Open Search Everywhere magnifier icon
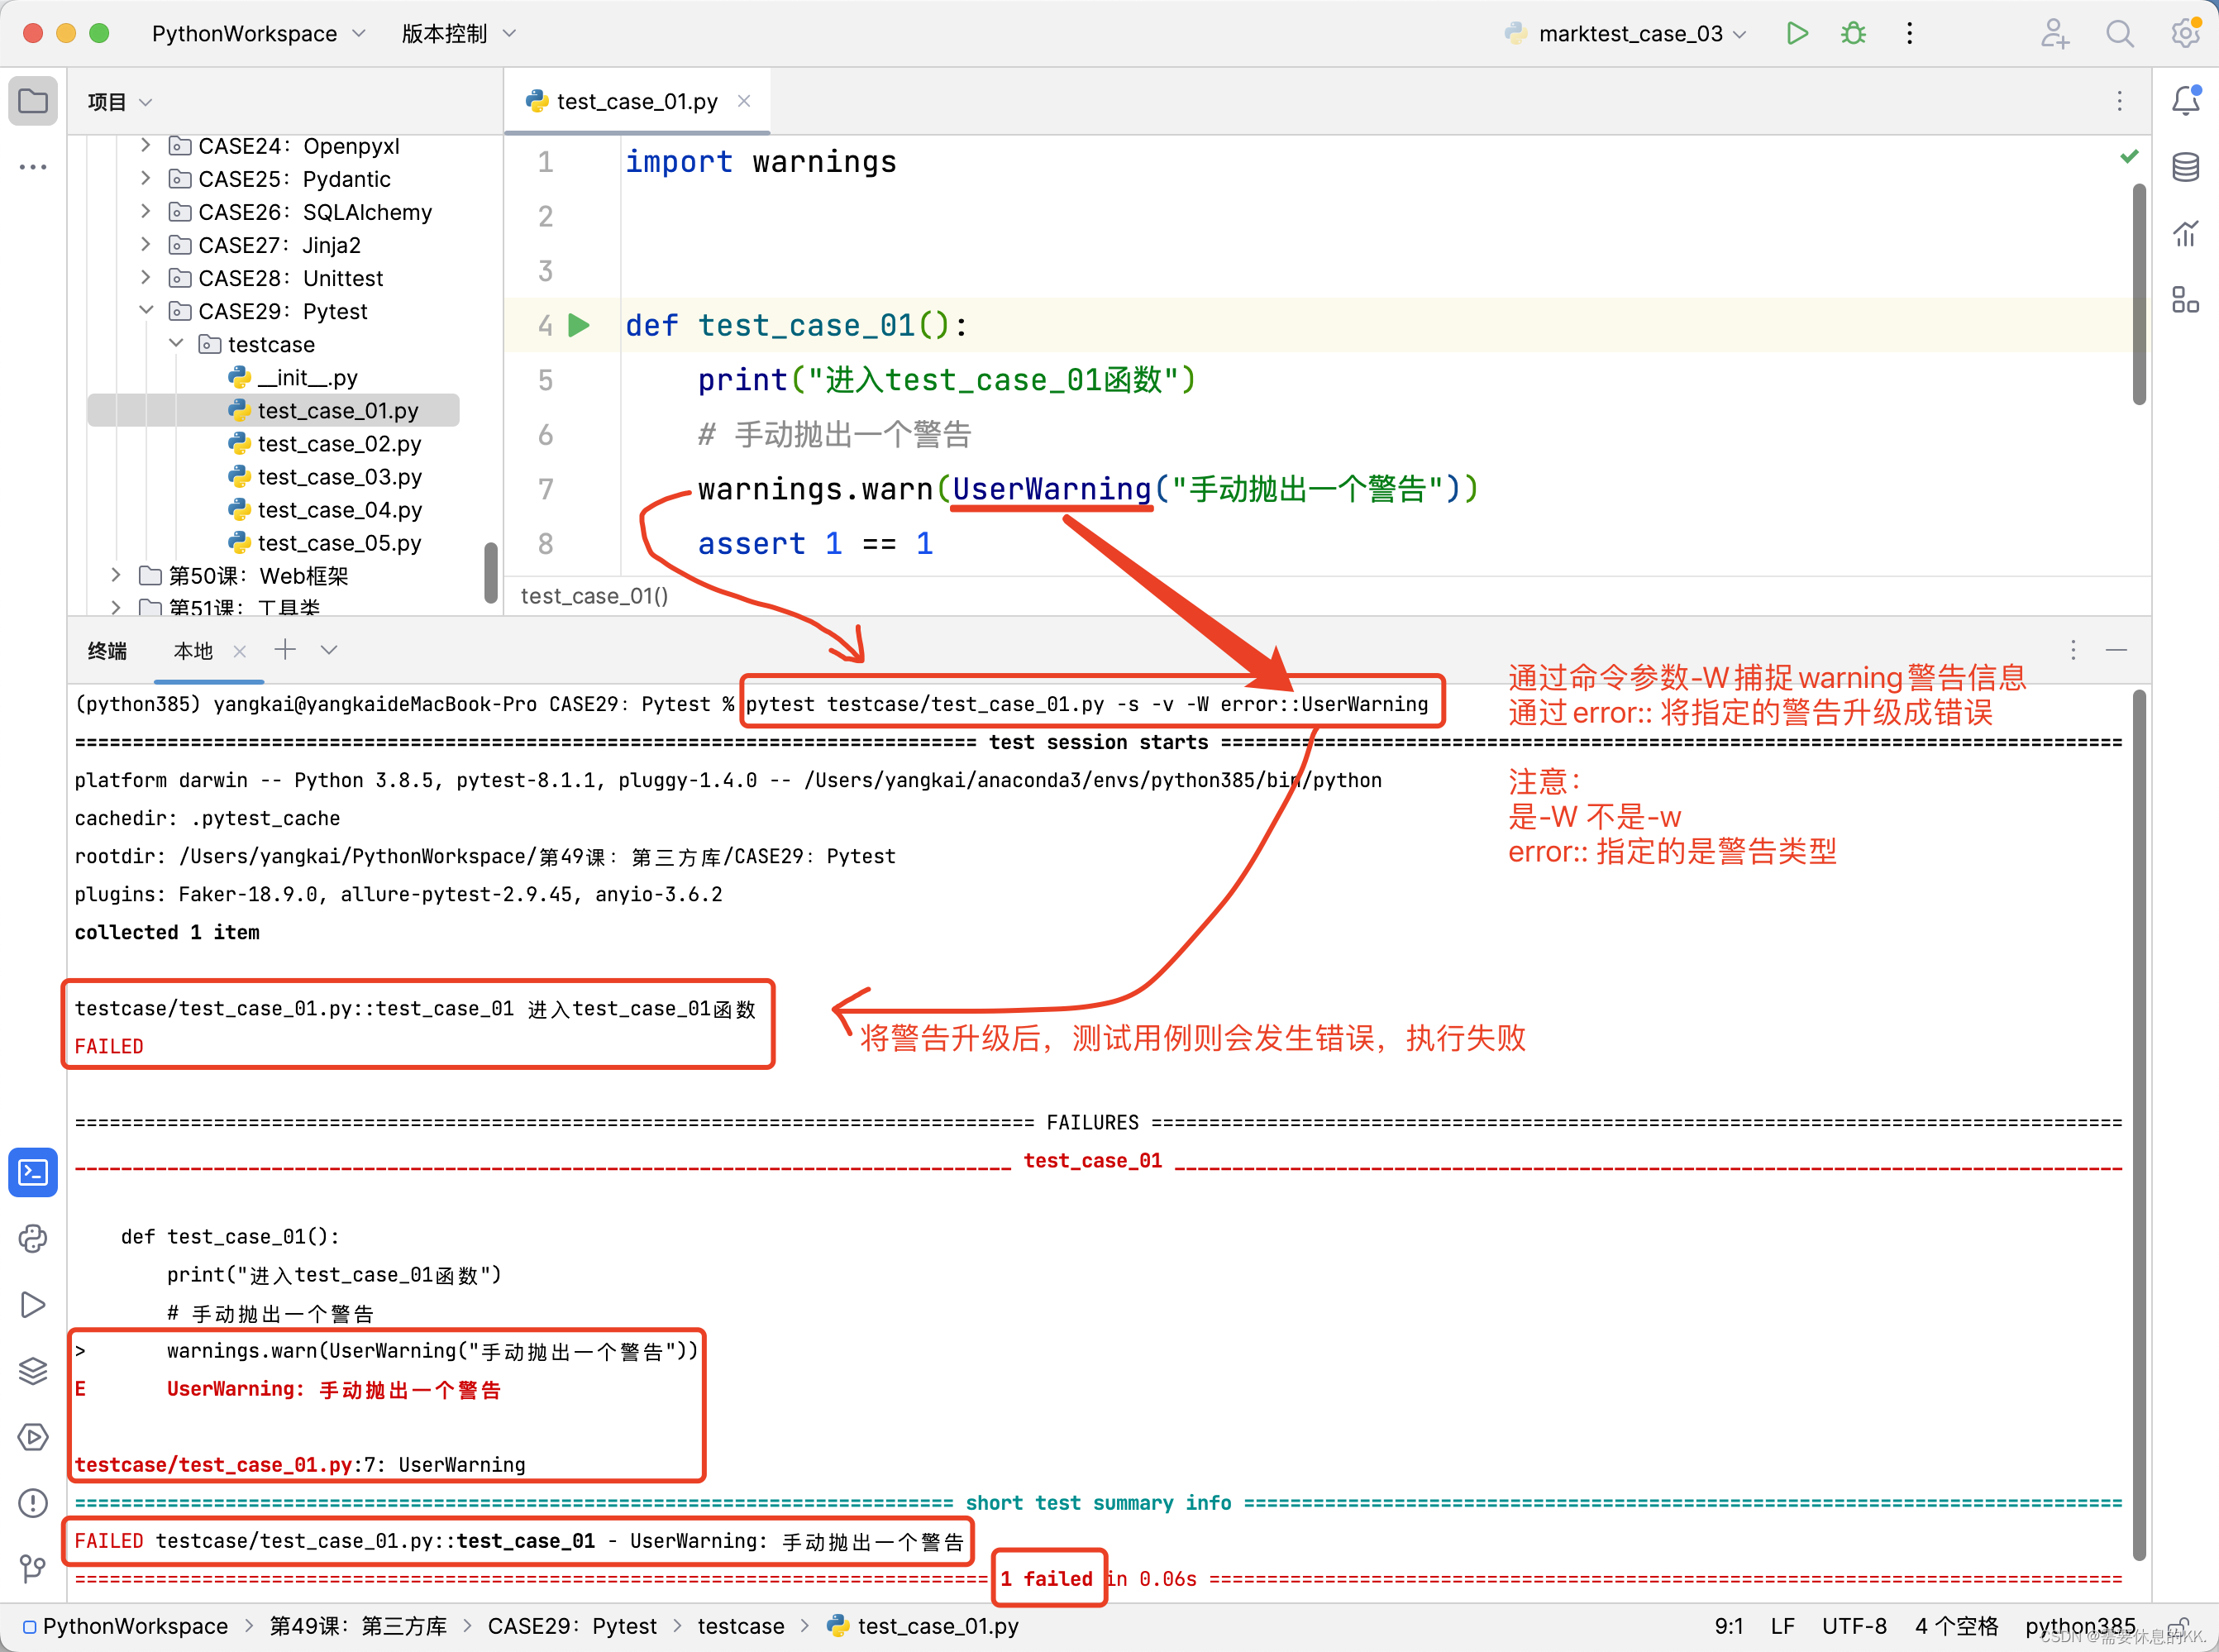Image resolution: width=2219 pixels, height=1652 pixels. pos(2119,33)
